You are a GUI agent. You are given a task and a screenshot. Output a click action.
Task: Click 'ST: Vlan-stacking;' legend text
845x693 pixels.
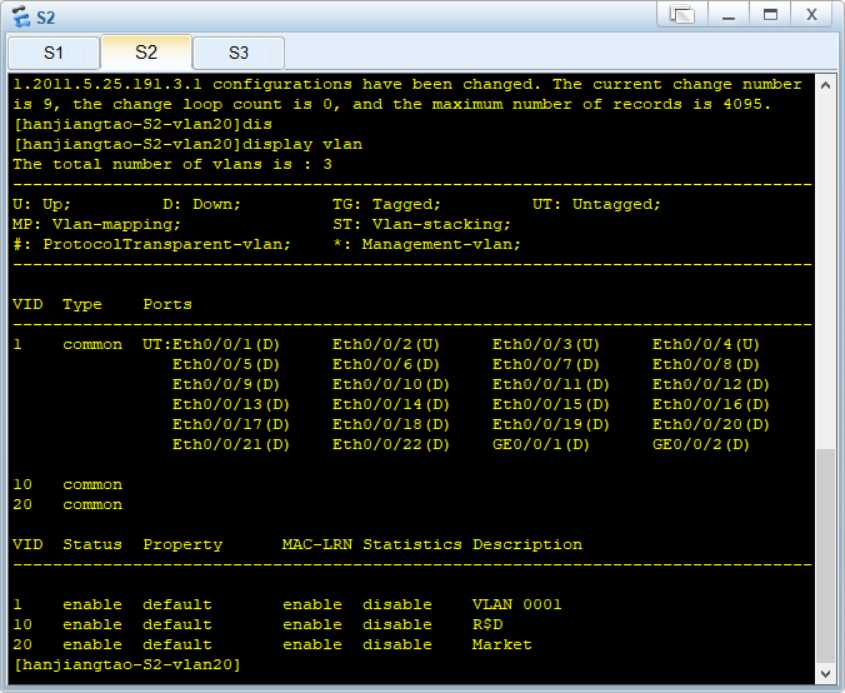point(421,225)
